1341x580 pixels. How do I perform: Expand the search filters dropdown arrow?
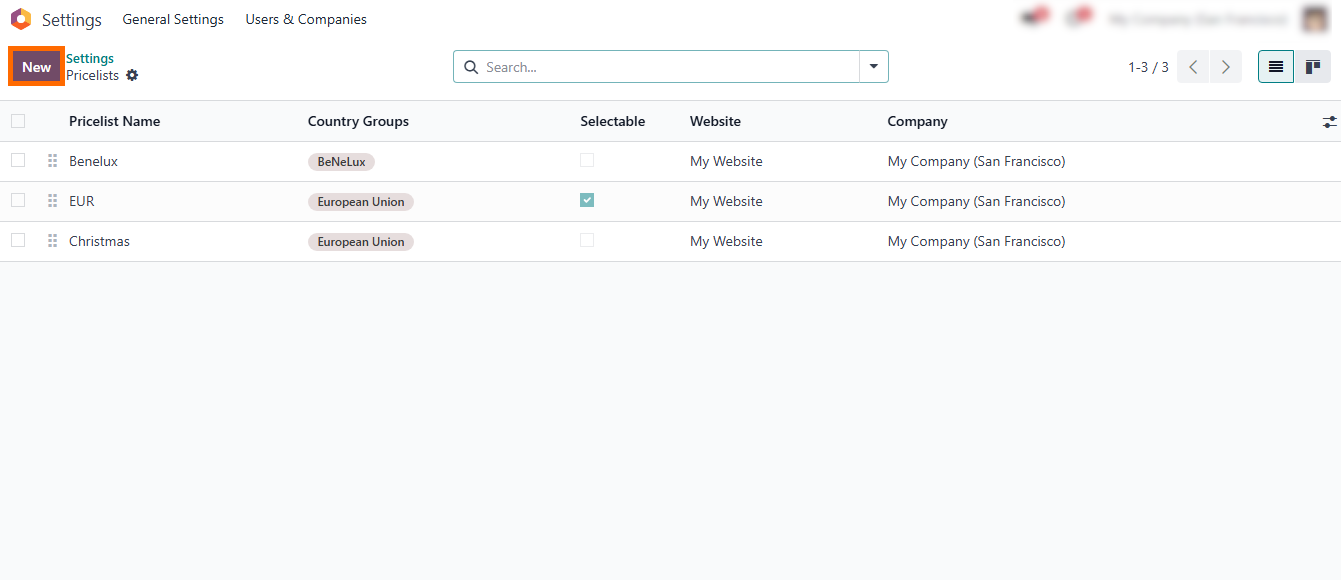[874, 67]
